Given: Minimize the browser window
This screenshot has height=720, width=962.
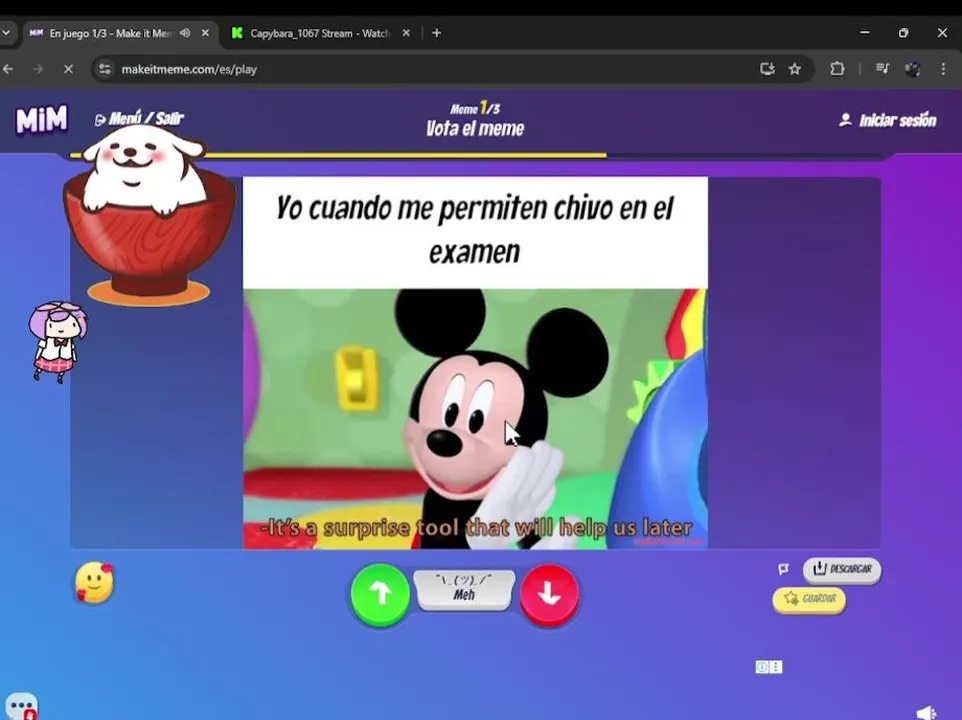Looking at the screenshot, I should point(864,33).
